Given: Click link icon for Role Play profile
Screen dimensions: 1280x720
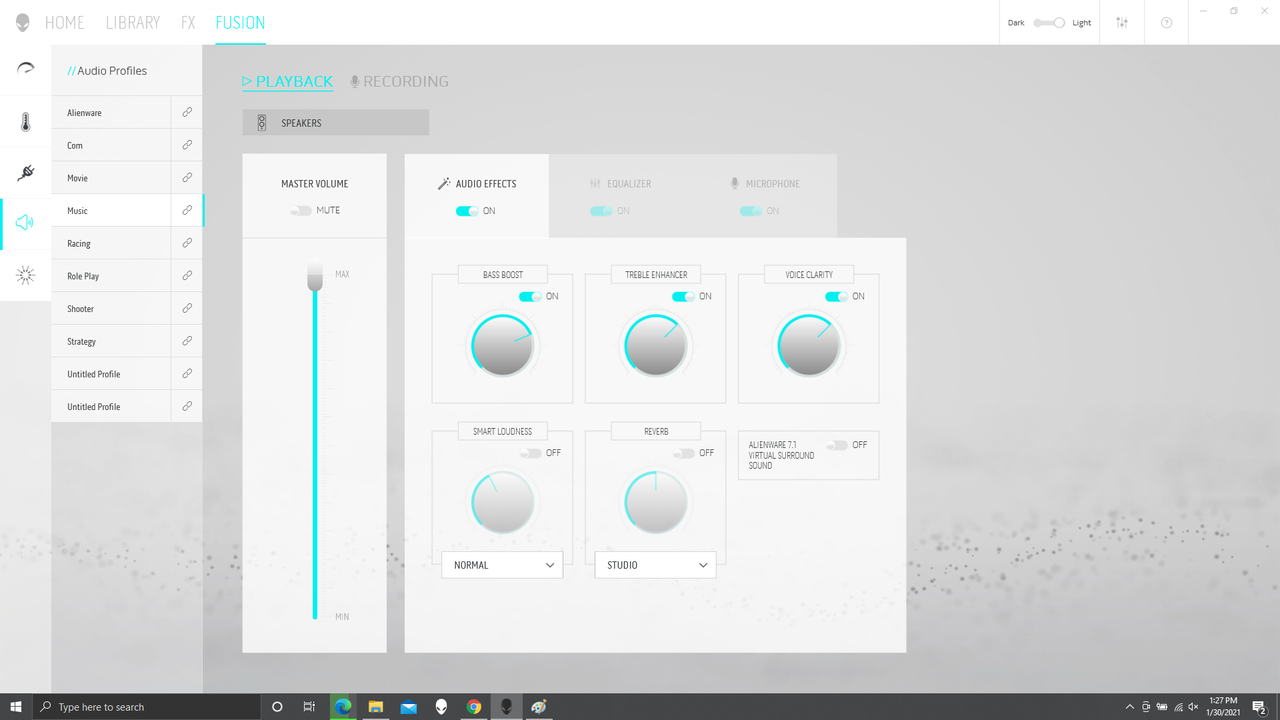Looking at the screenshot, I should click(x=187, y=275).
